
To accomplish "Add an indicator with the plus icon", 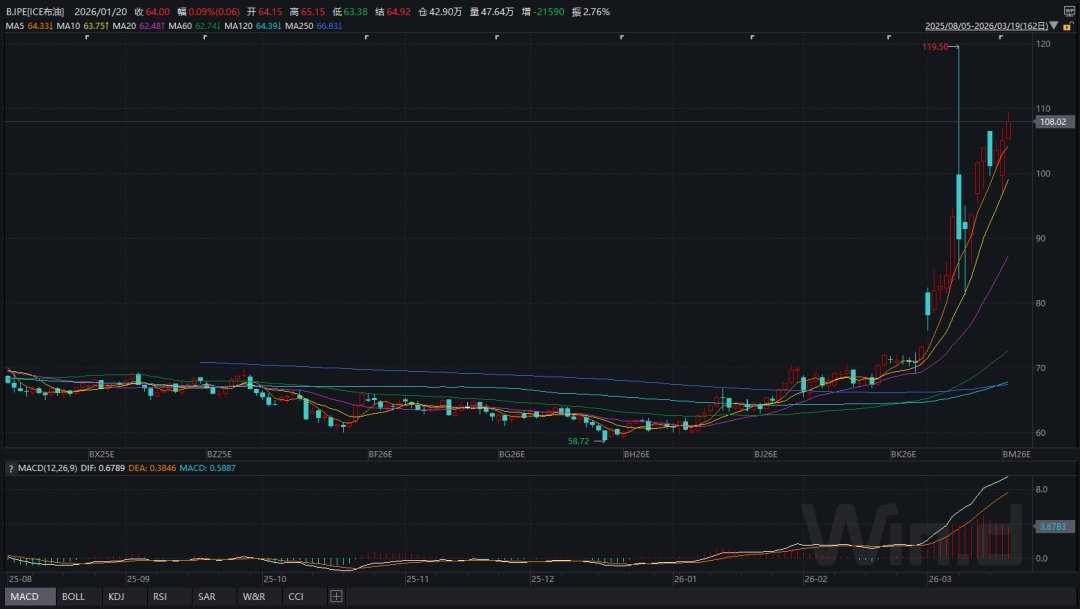I will pyautogui.click(x=336, y=597).
